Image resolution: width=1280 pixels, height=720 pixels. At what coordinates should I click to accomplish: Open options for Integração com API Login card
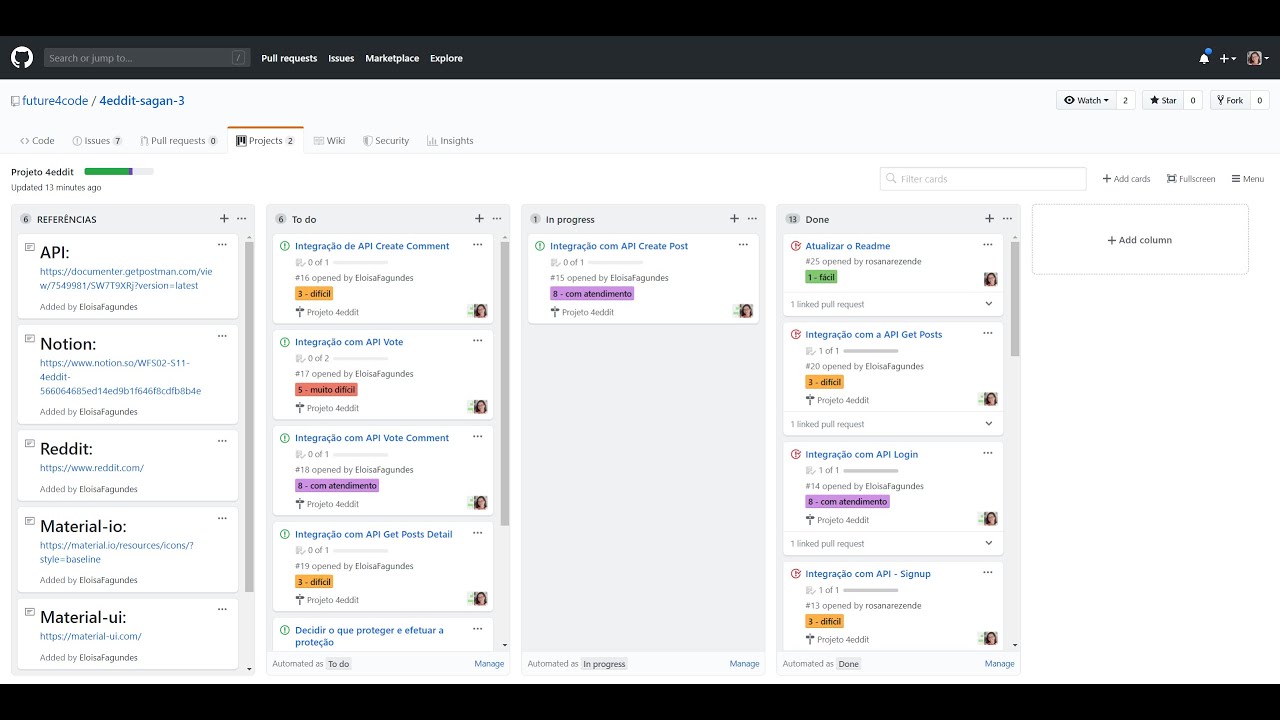click(x=988, y=453)
